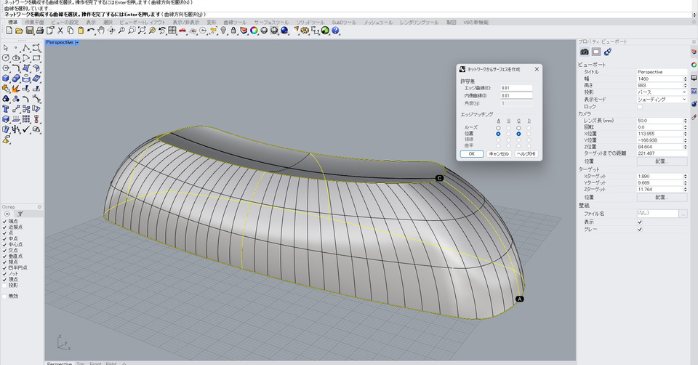Image resolution: width=698 pixels, height=365 pixels.
Task: Adjust the レンズ長 lens length stepper
Action: (685, 121)
